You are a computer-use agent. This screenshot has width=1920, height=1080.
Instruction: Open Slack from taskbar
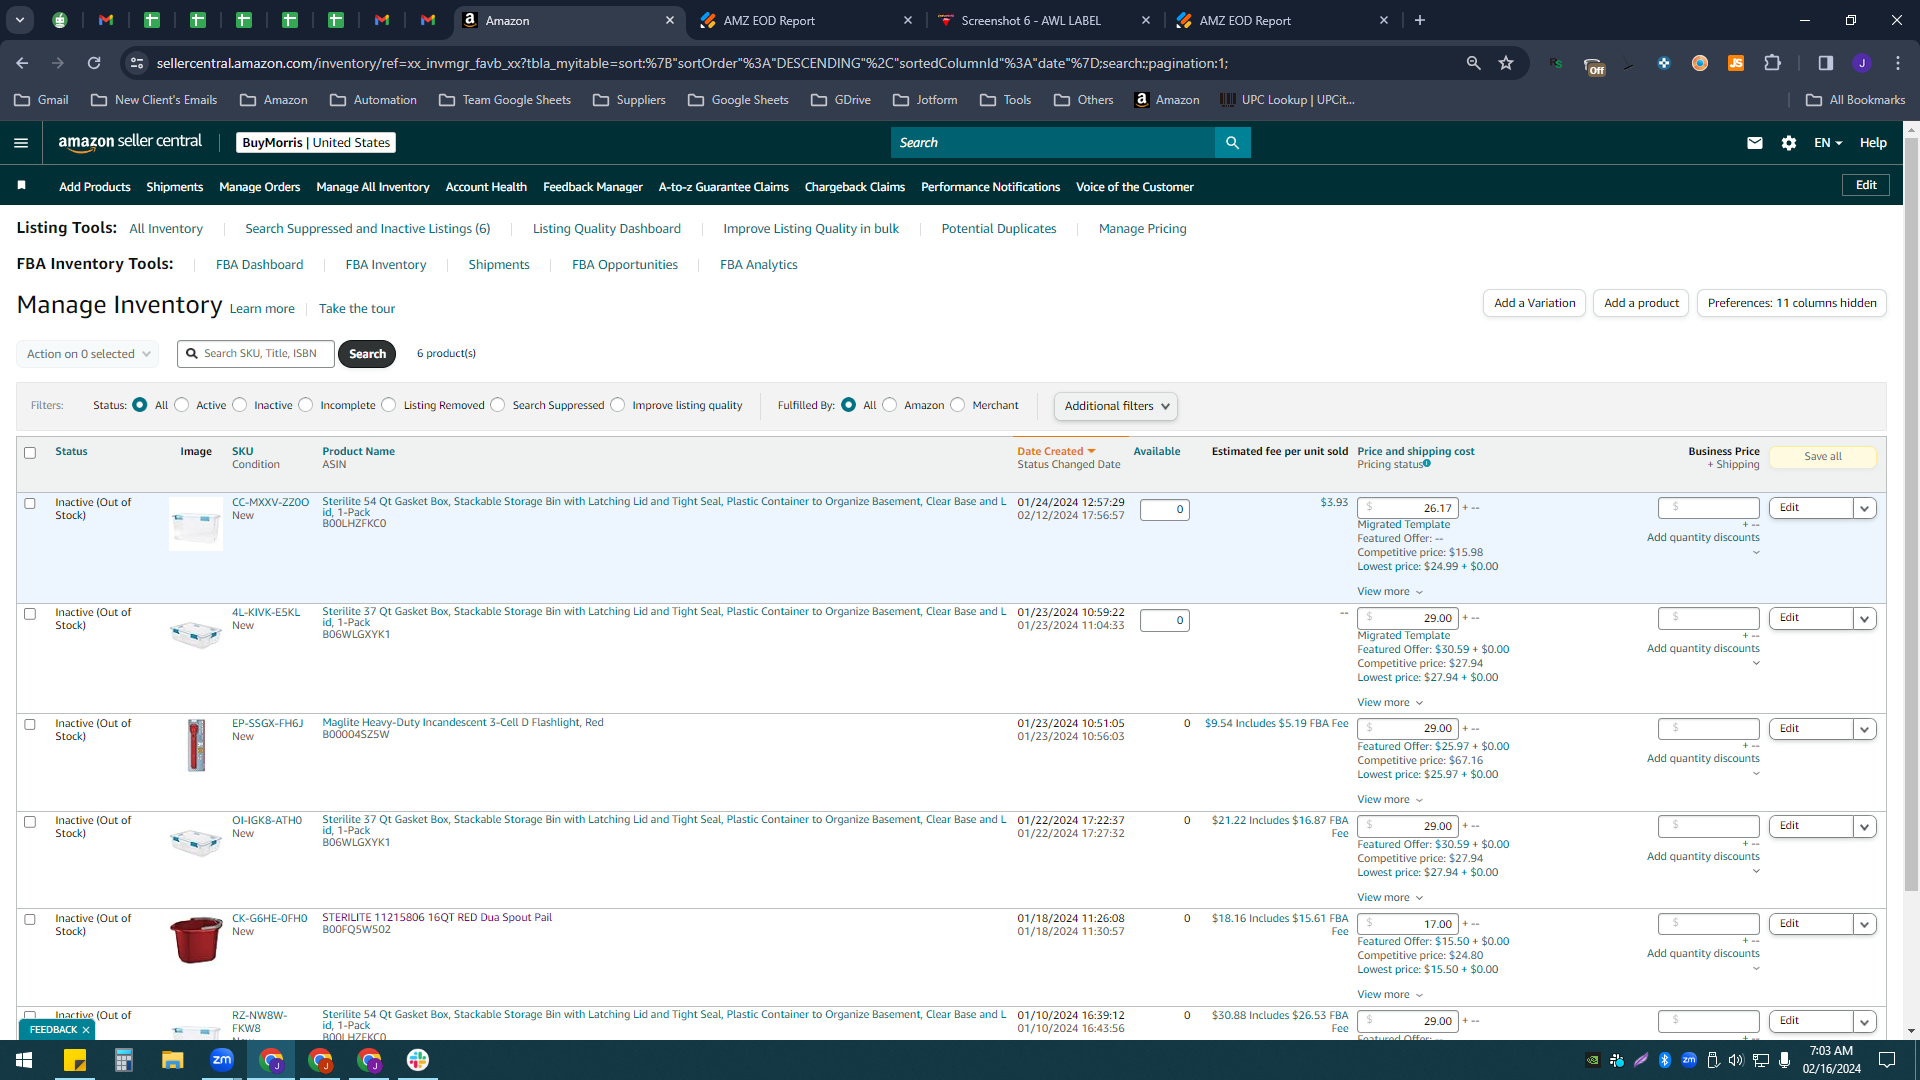[418, 1060]
